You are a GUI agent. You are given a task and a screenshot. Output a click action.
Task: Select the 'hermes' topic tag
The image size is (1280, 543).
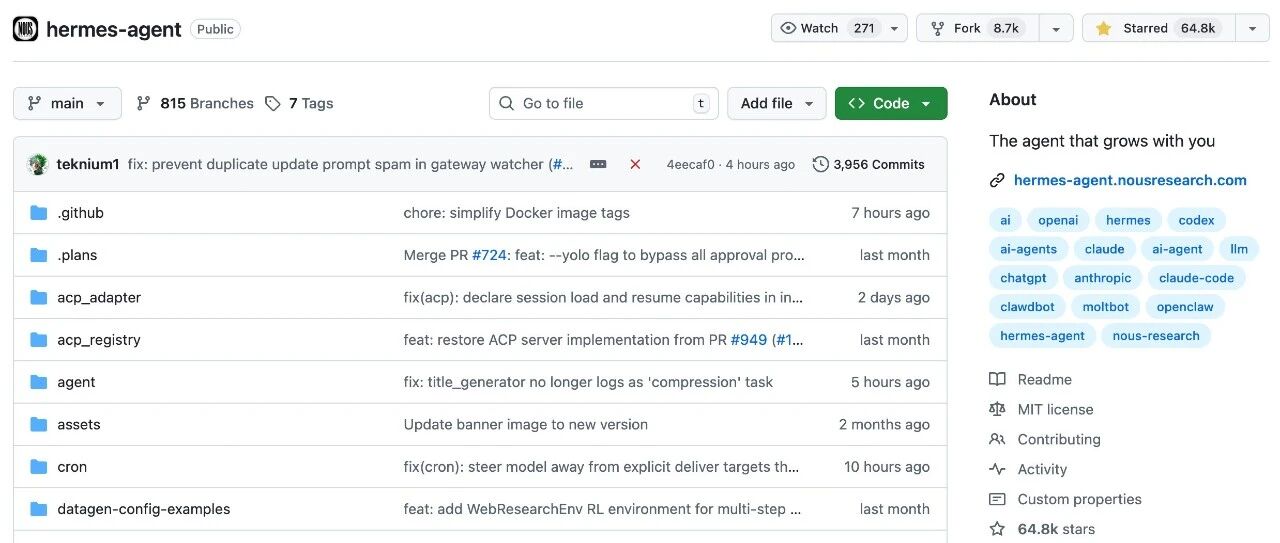(1128, 220)
